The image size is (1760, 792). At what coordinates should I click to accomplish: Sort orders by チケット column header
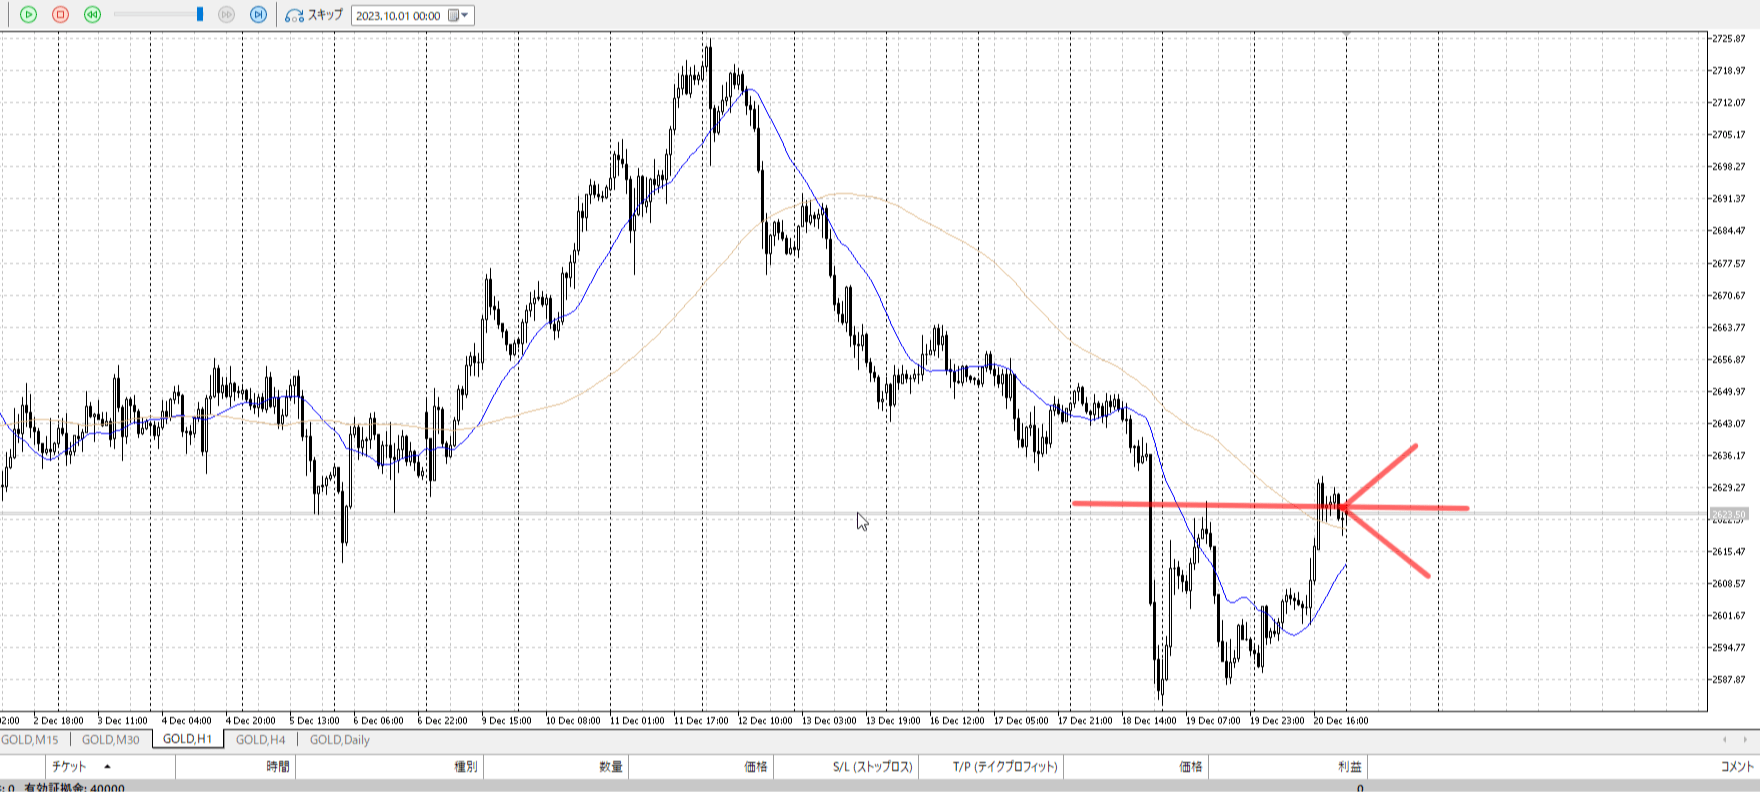tap(70, 767)
